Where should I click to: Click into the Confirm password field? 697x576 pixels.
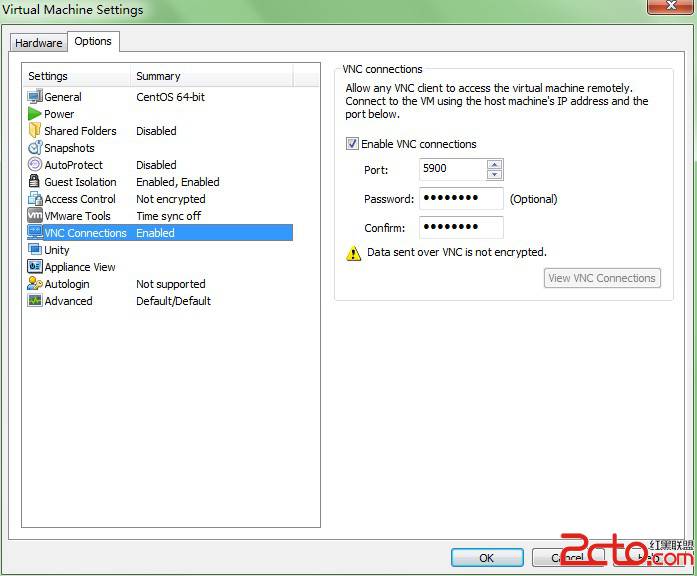point(461,227)
